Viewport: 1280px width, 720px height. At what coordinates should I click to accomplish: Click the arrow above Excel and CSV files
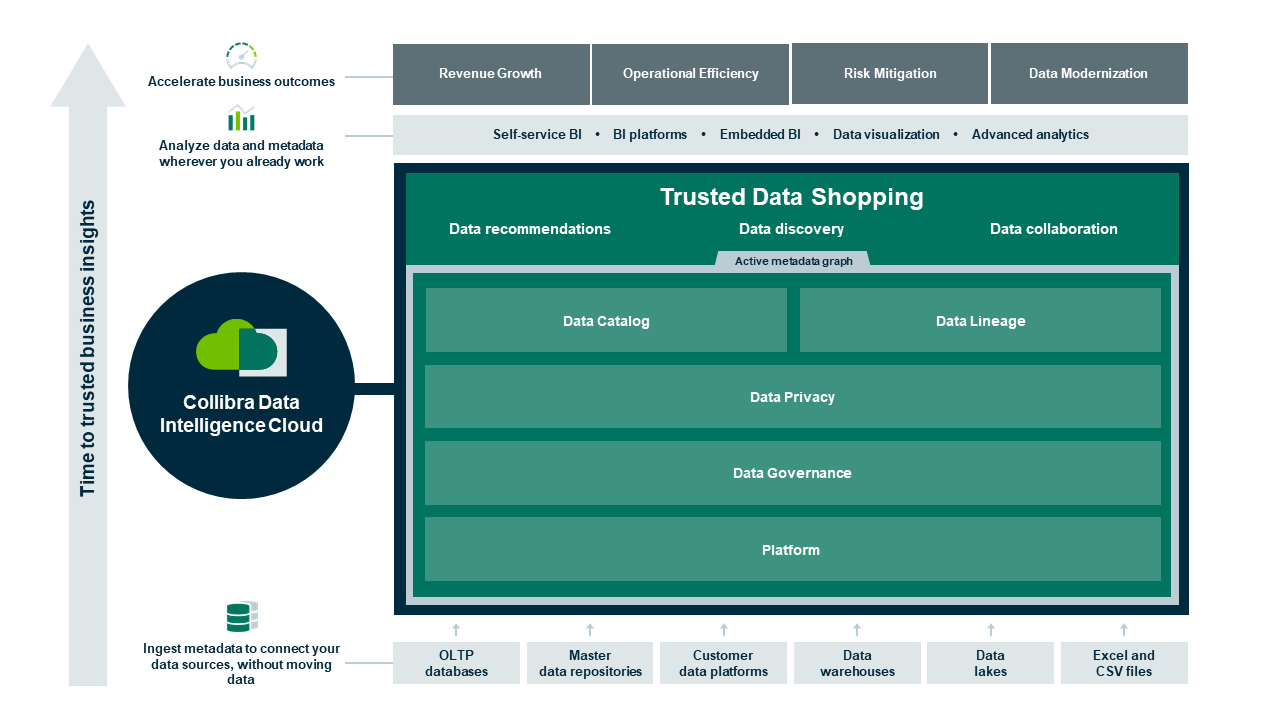(1124, 630)
